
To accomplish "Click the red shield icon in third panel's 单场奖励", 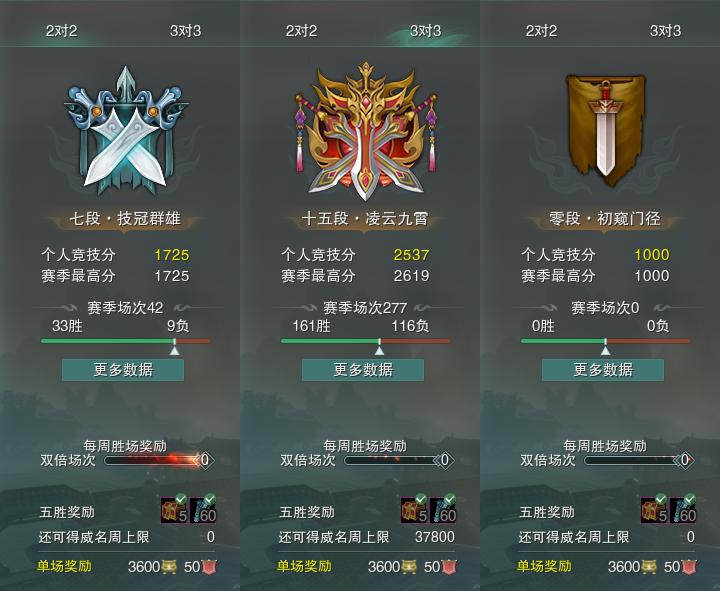I will tap(688, 567).
